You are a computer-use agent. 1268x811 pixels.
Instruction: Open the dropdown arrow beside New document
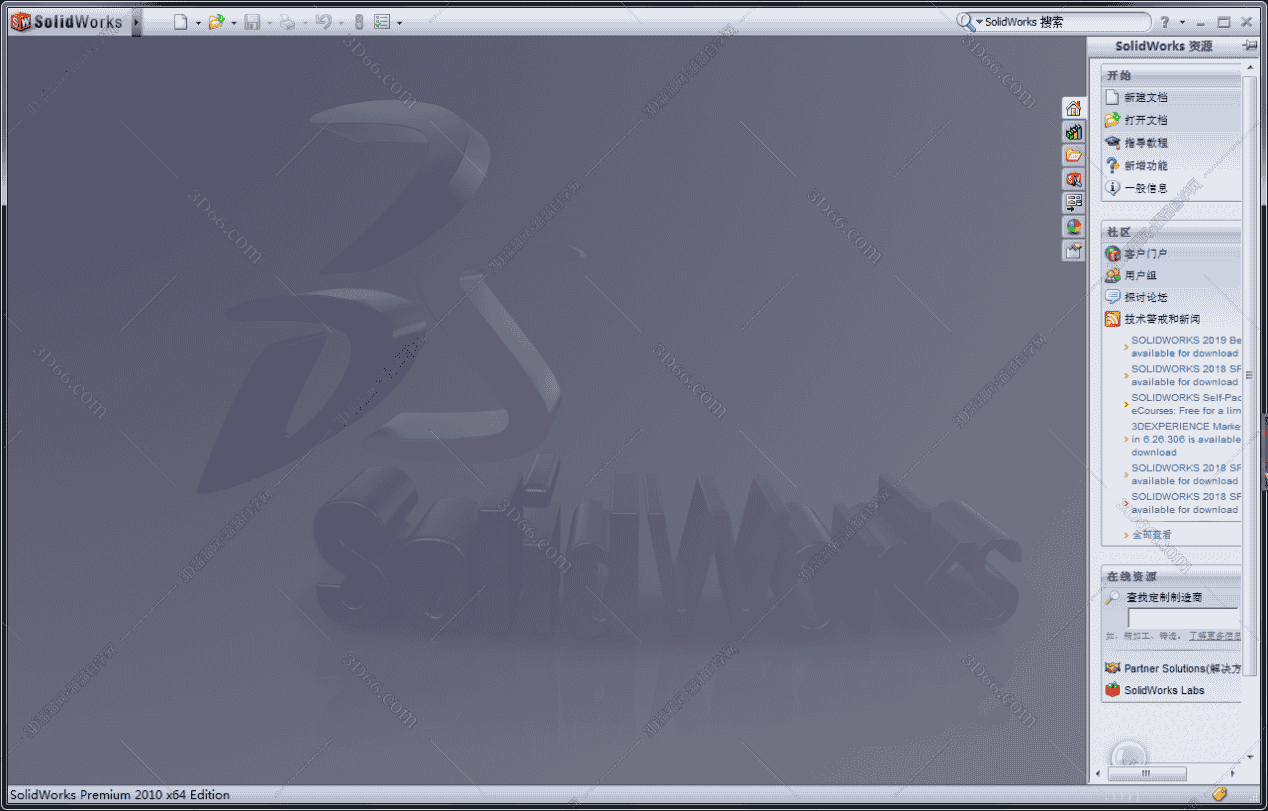(198, 22)
